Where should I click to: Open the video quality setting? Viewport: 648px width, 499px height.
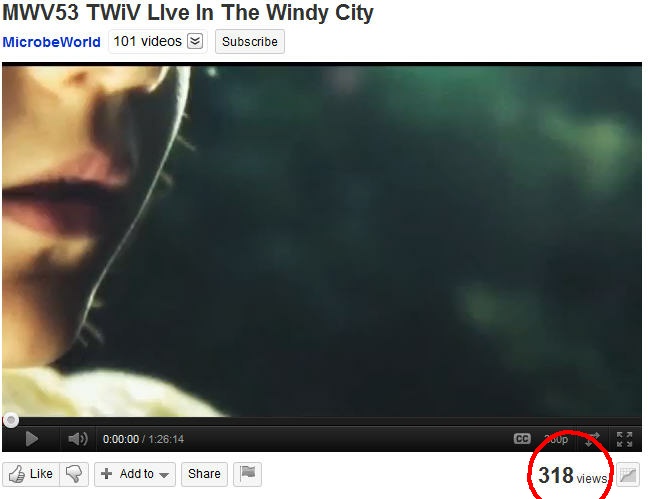click(556, 439)
